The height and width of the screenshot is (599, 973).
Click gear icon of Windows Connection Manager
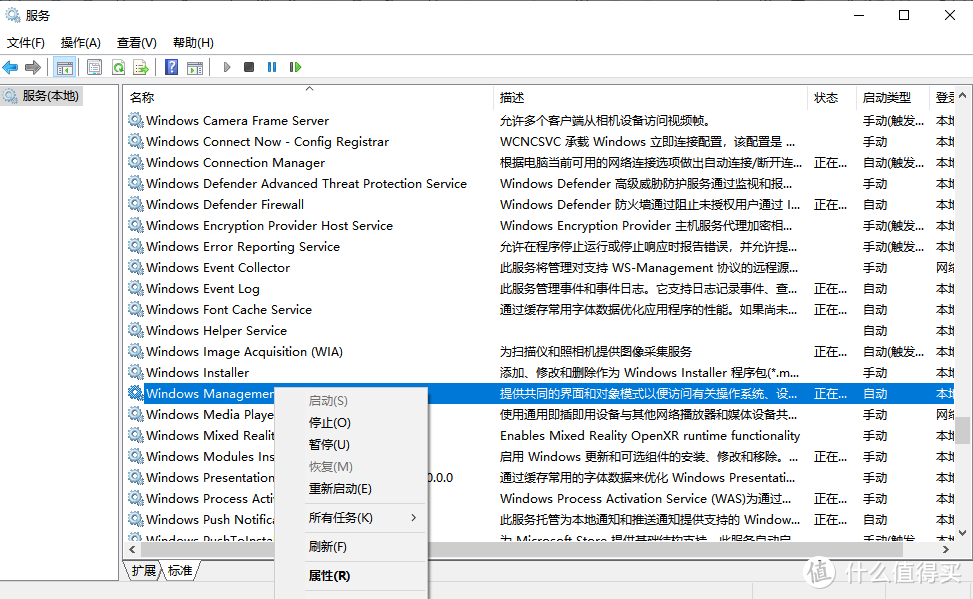tap(136, 162)
